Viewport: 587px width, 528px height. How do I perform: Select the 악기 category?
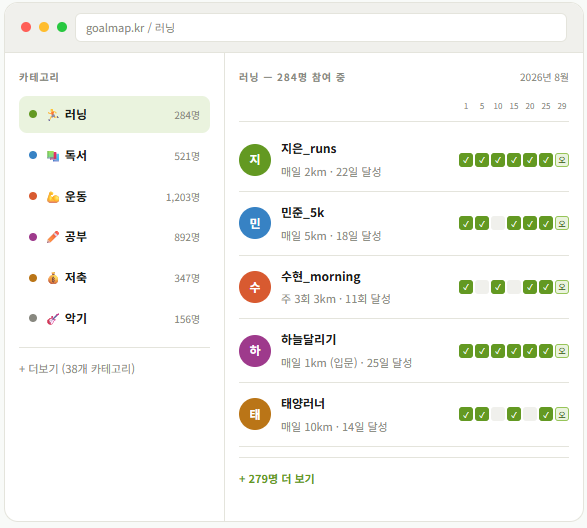click(x=114, y=319)
